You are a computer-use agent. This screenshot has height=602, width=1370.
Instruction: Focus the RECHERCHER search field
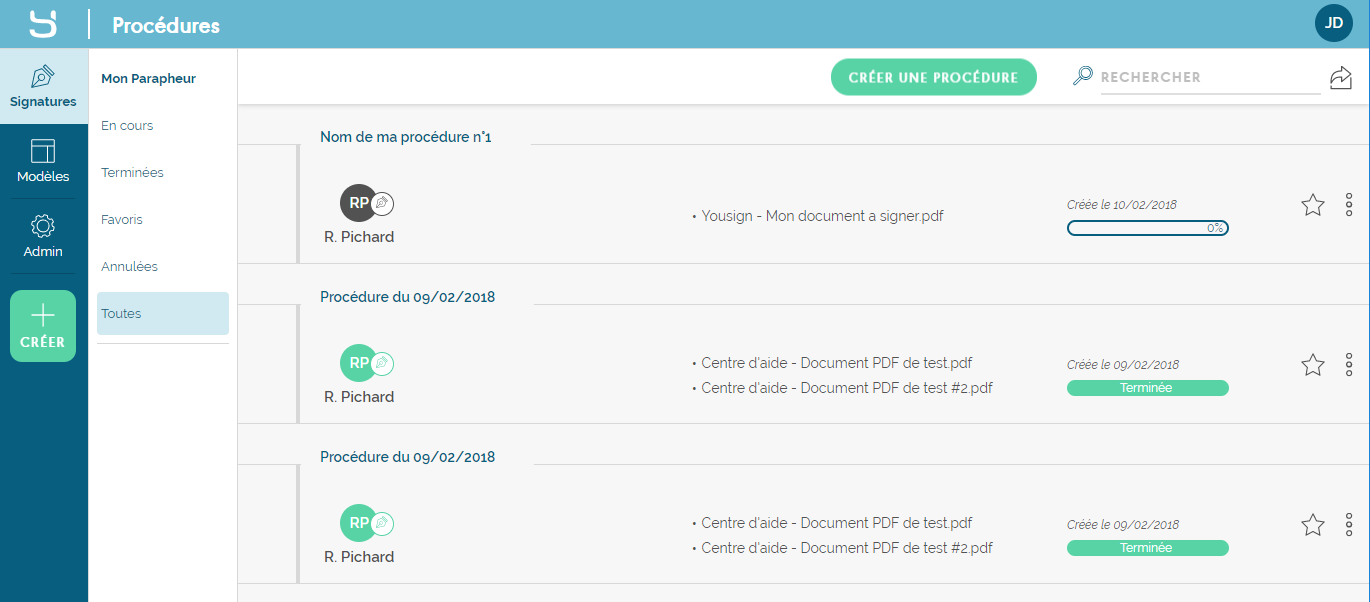pyautogui.click(x=1210, y=77)
